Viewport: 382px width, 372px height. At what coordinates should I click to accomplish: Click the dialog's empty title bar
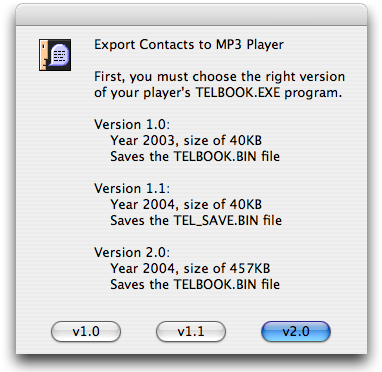click(x=191, y=15)
